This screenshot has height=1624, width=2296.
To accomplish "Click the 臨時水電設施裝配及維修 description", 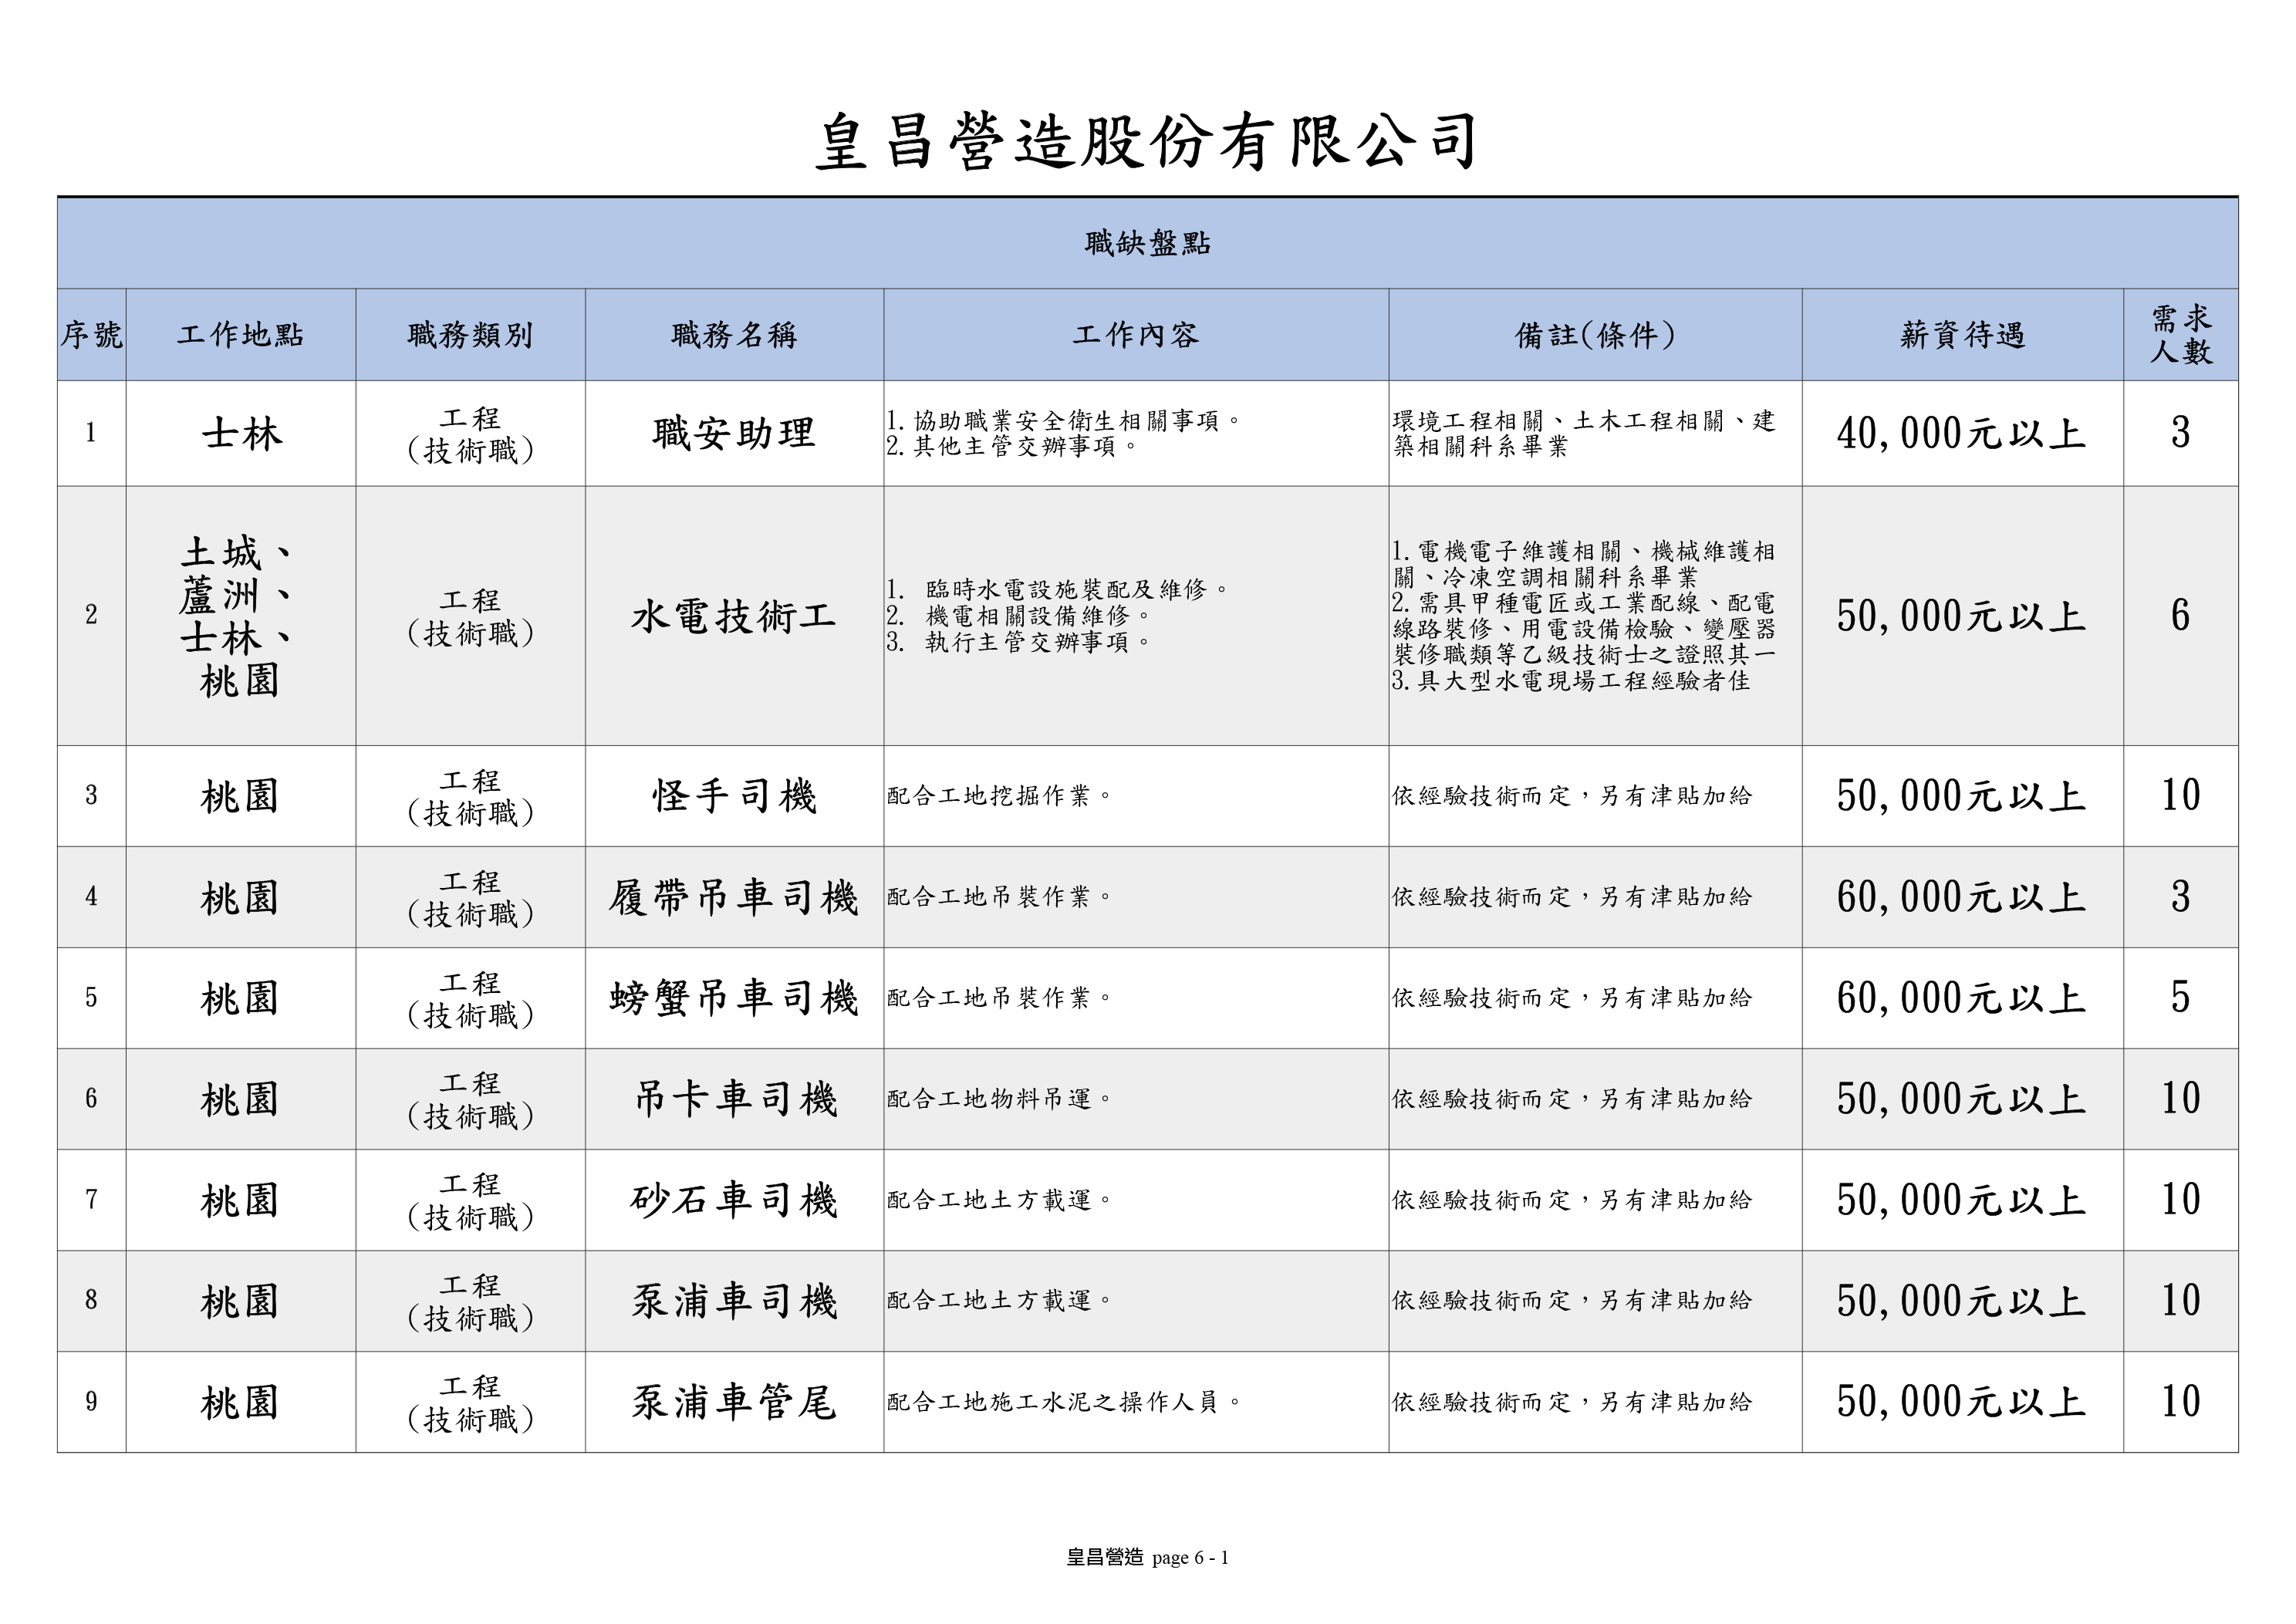I will click(1058, 590).
